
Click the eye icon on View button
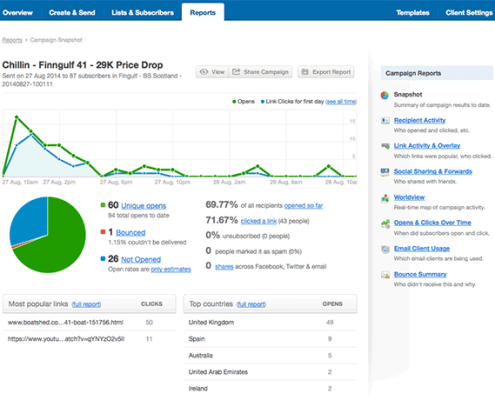tap(204, 72)
